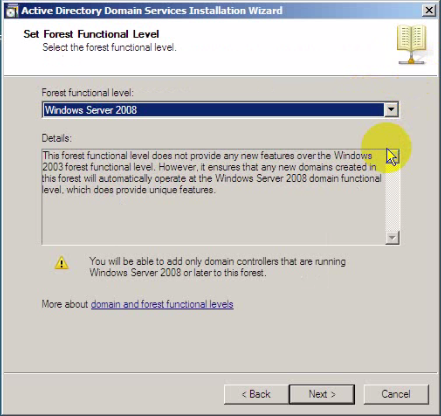This screenshot has width=441, height=416.
Task: Click the 'Details:' label
Action: point(57,138)
